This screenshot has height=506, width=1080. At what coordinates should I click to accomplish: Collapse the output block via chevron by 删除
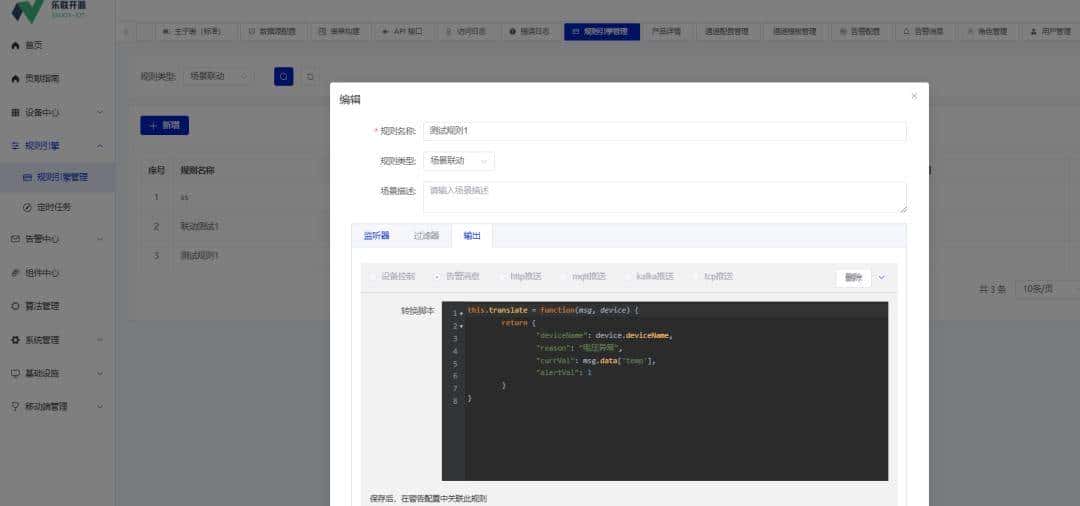coord(882,277)
